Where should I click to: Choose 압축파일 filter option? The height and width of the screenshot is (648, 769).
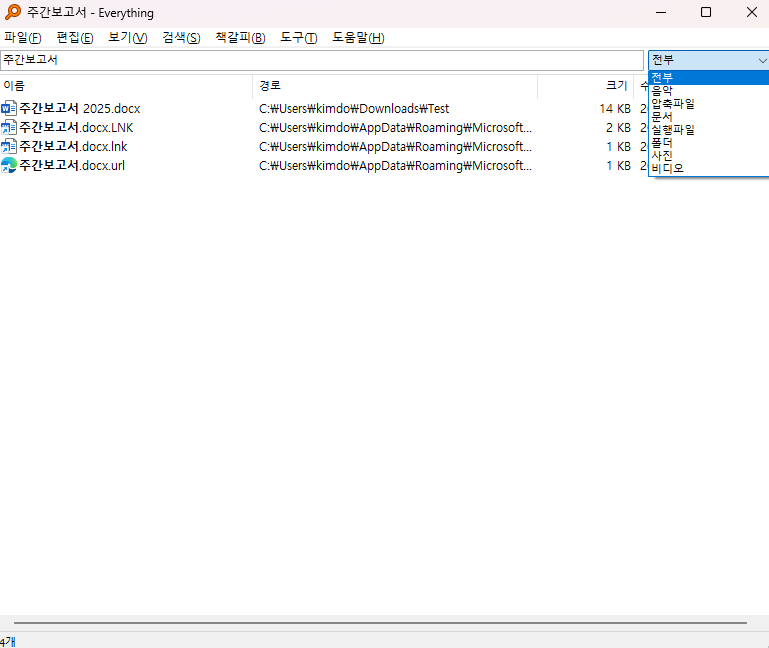(x=709, y=104)
